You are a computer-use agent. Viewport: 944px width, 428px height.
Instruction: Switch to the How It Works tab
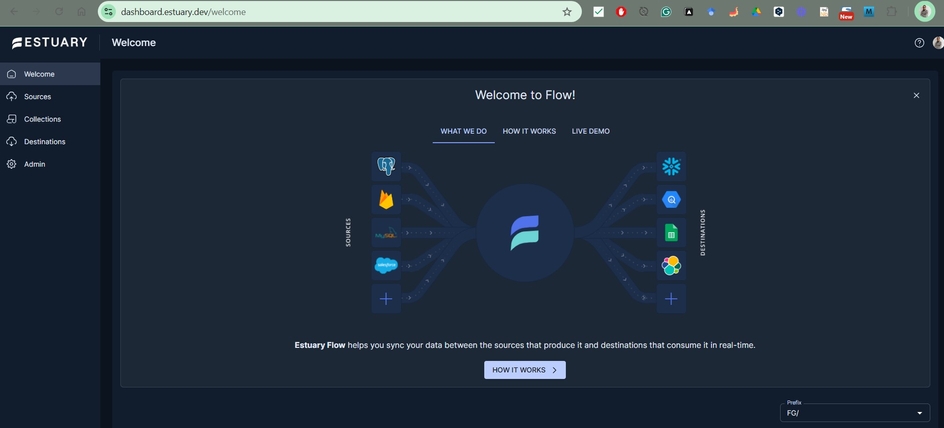pyautogui.click(x=529, y=131)
